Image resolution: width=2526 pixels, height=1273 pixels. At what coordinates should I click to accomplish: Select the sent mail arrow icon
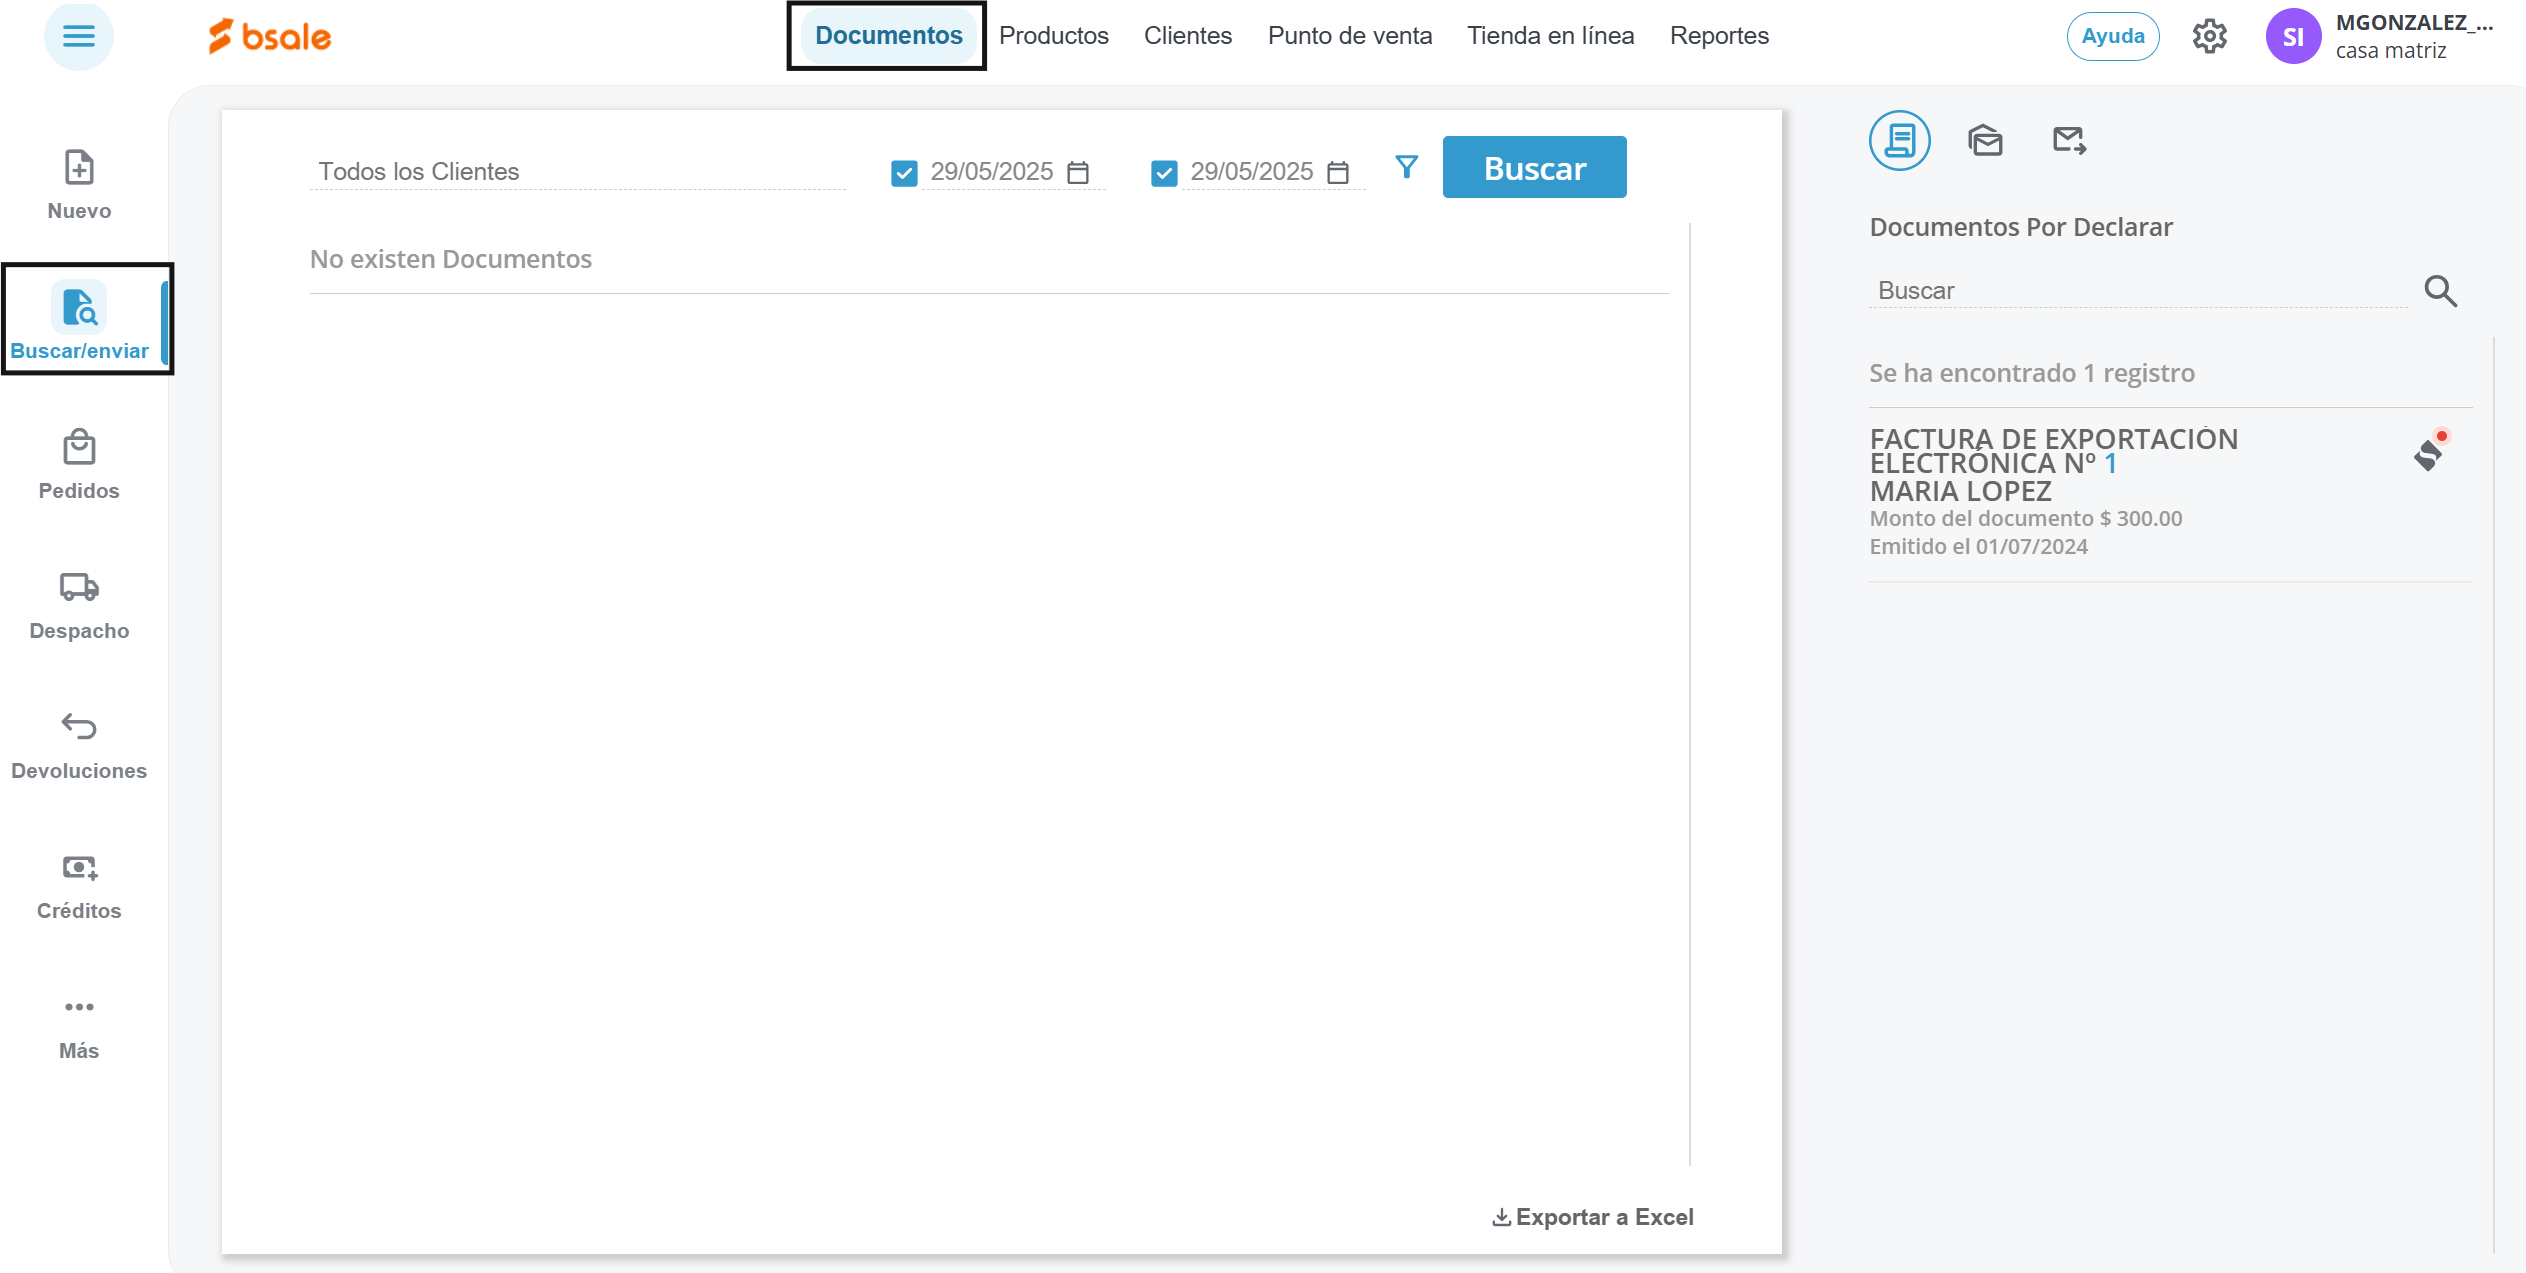coord(2068,141)
